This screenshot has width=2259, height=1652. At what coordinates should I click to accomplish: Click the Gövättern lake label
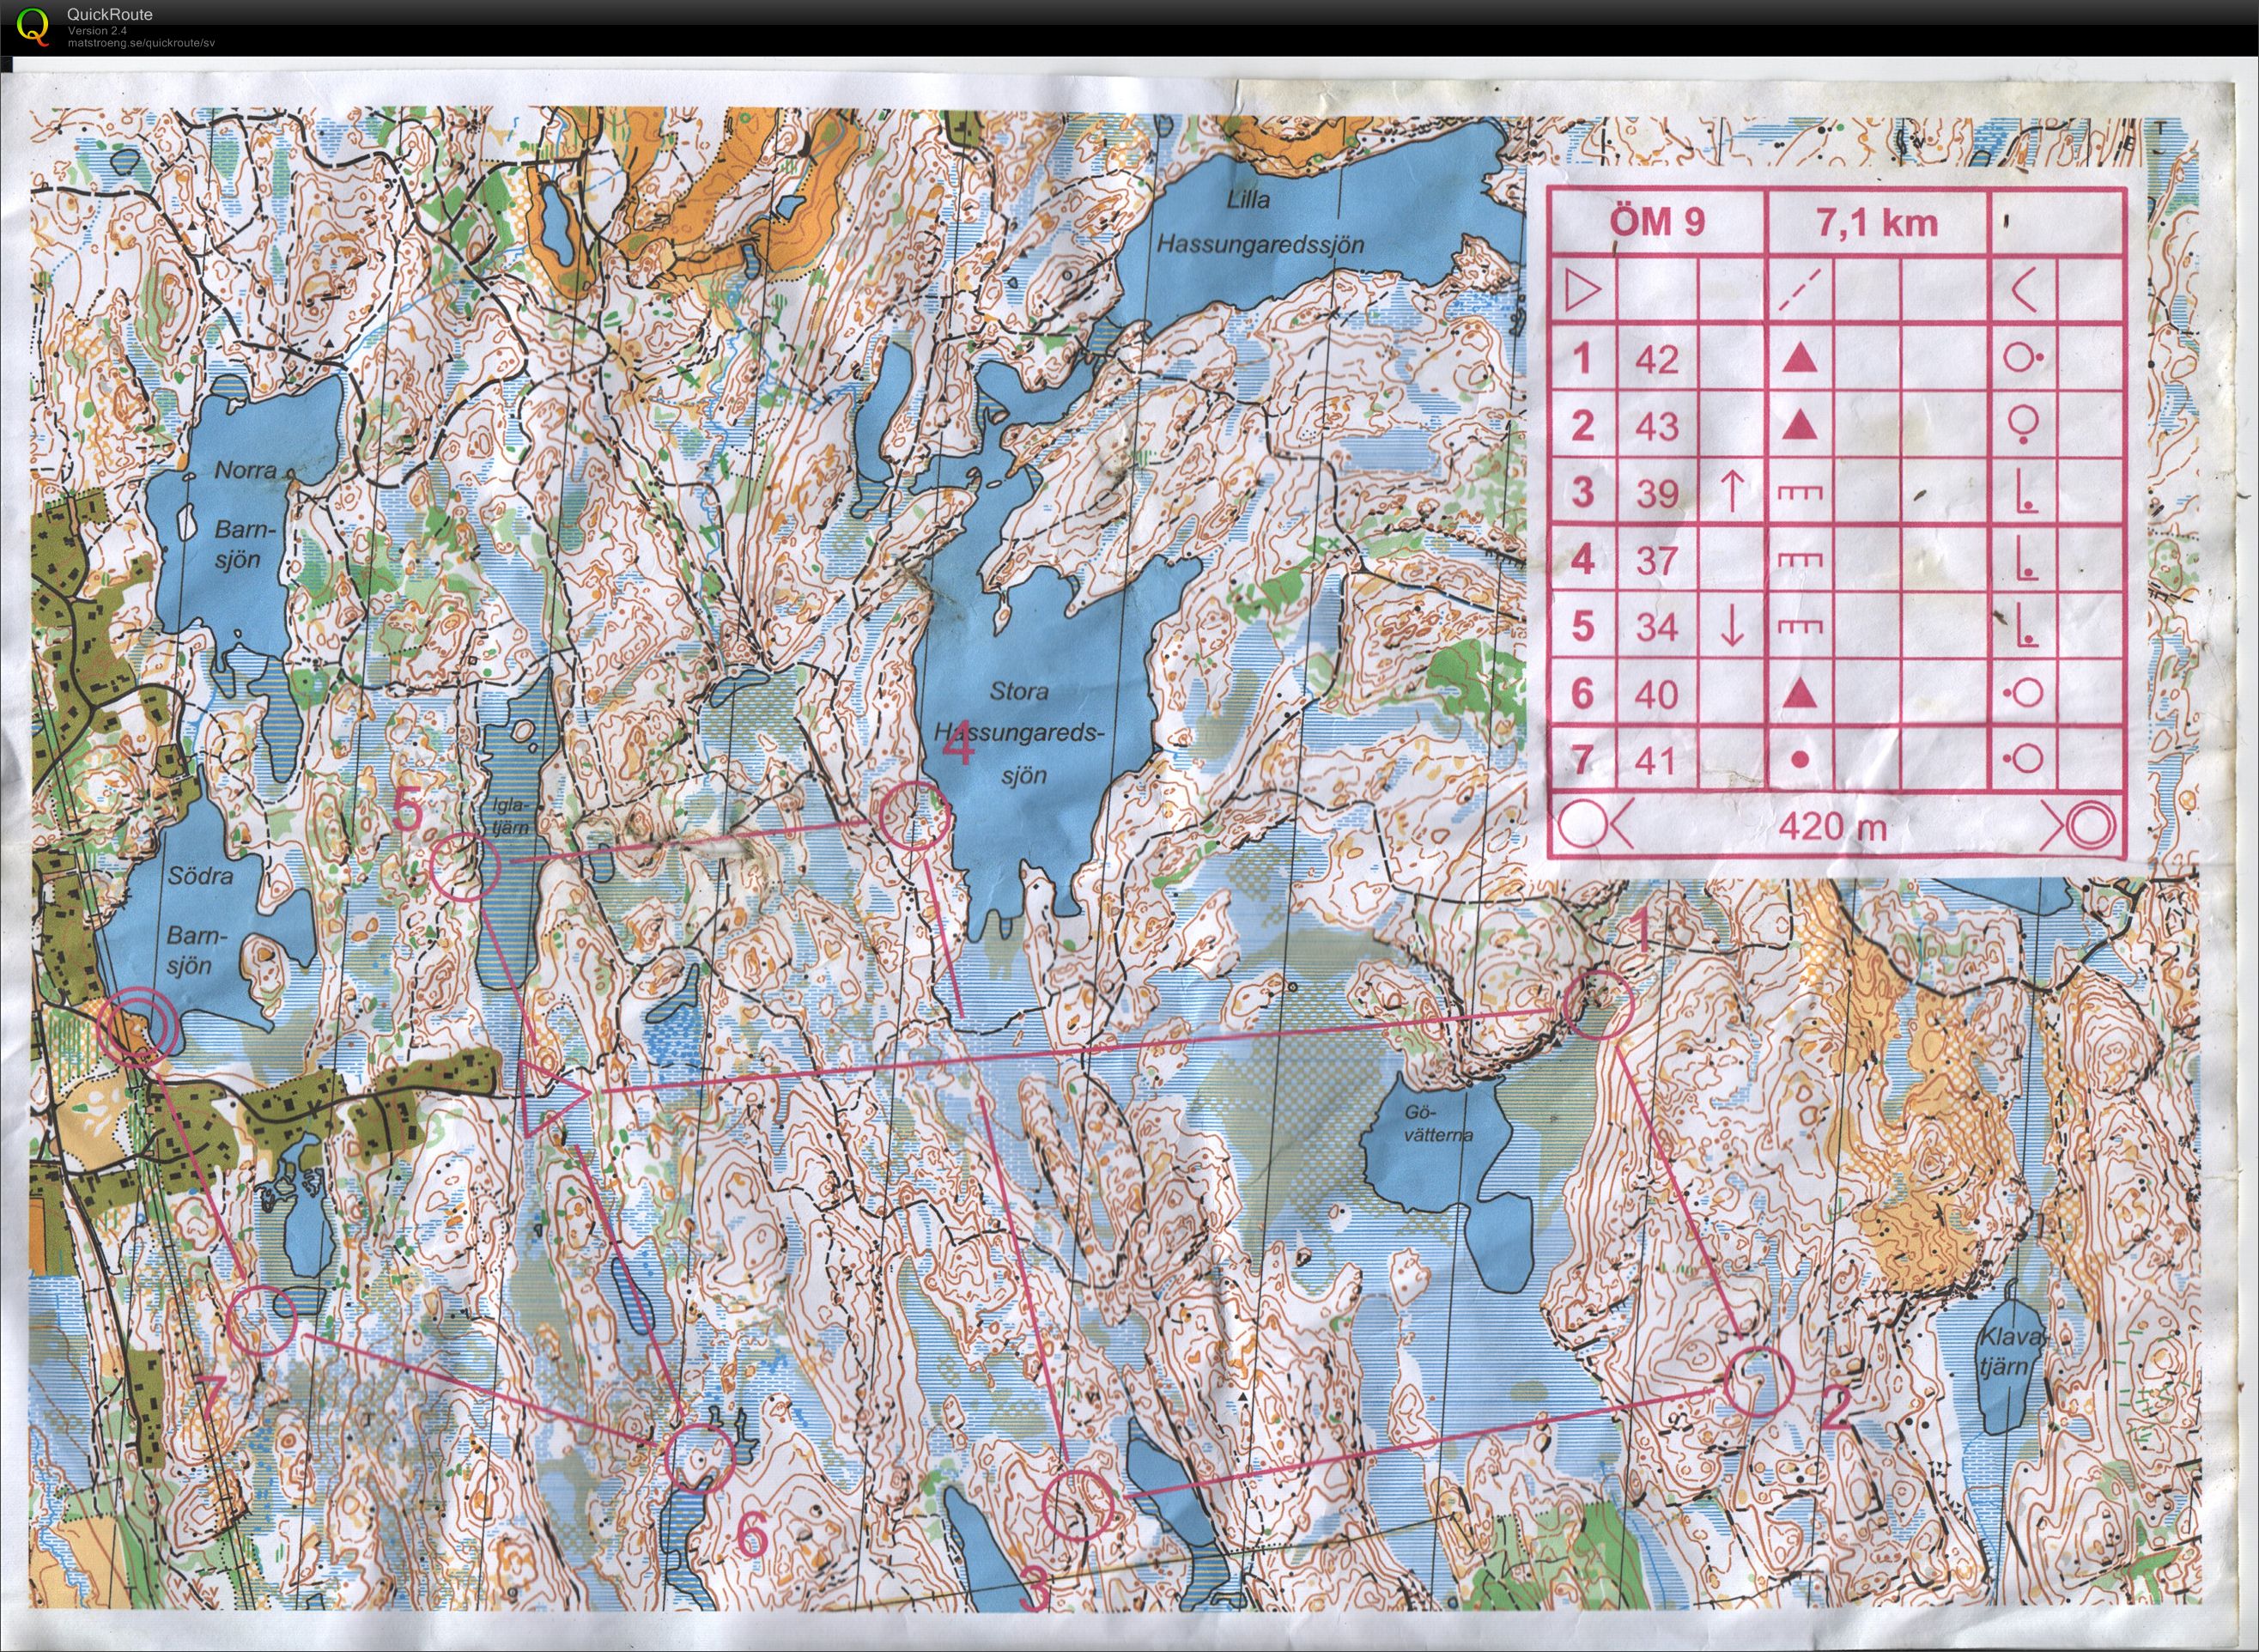click(x=1438, y=1124)
